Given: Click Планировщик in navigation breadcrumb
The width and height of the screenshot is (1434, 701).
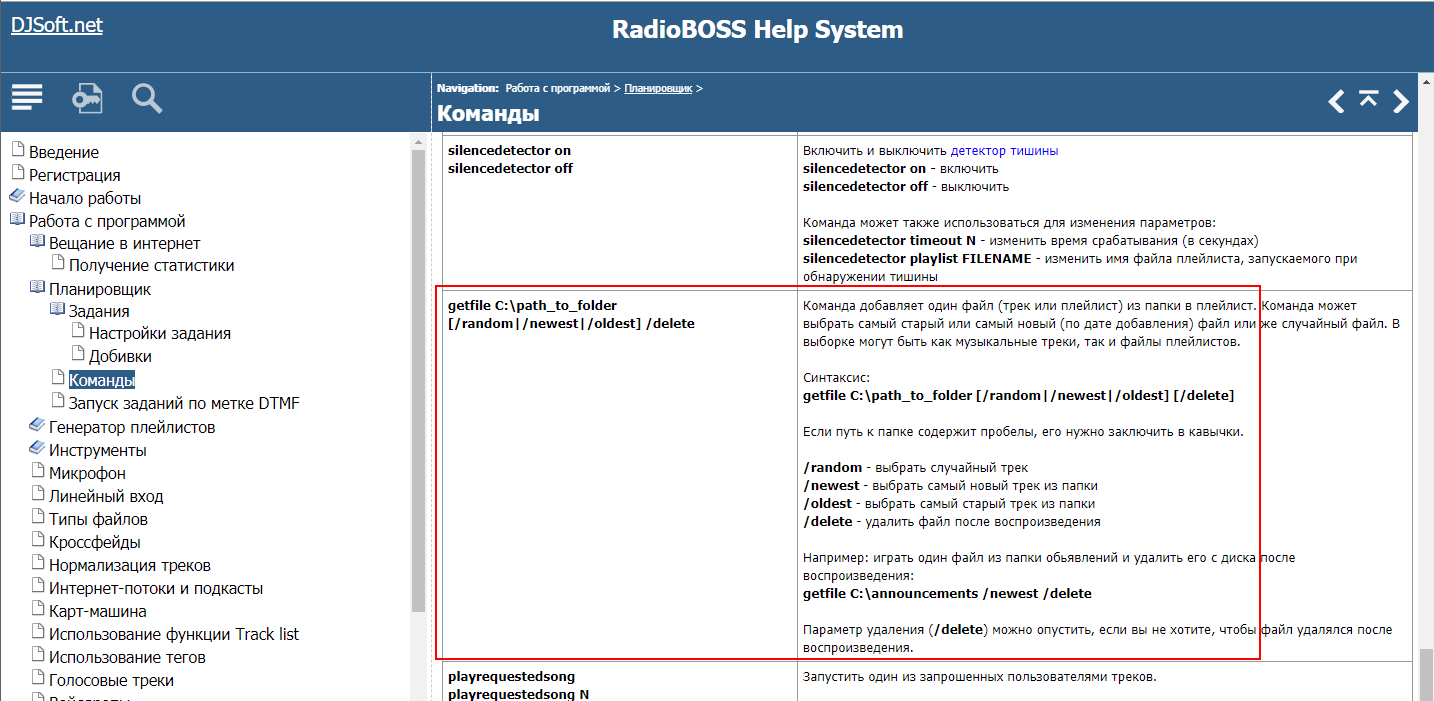Looking at the screenshot, I should tap(658, 88).
